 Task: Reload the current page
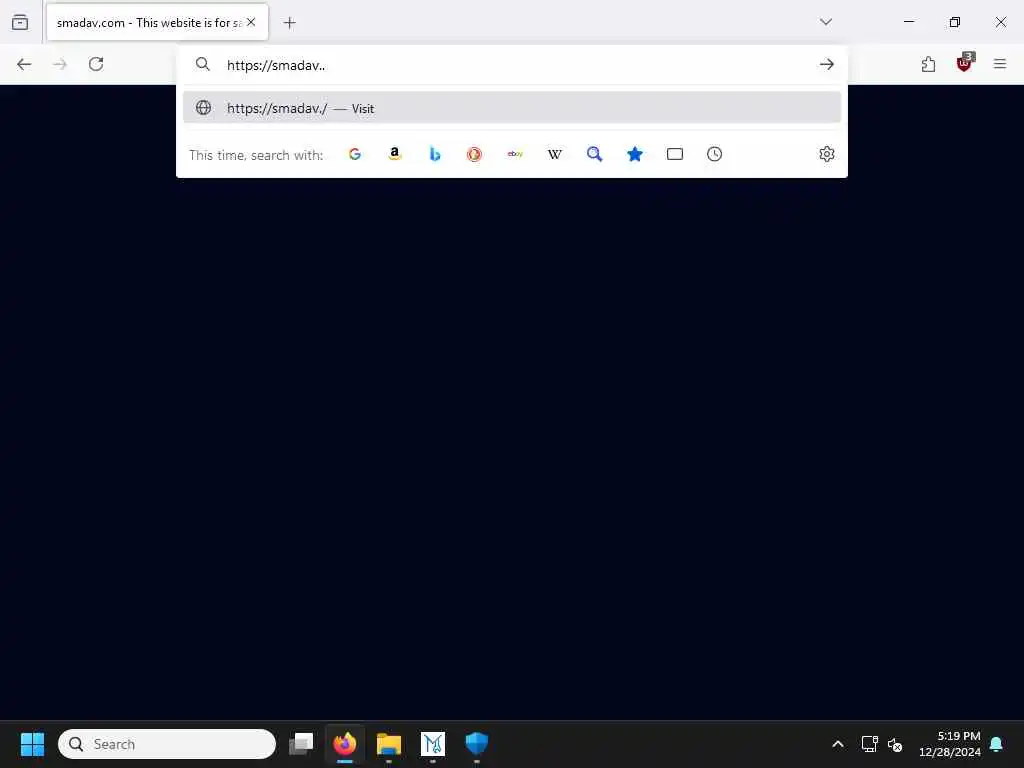(96, 64)
